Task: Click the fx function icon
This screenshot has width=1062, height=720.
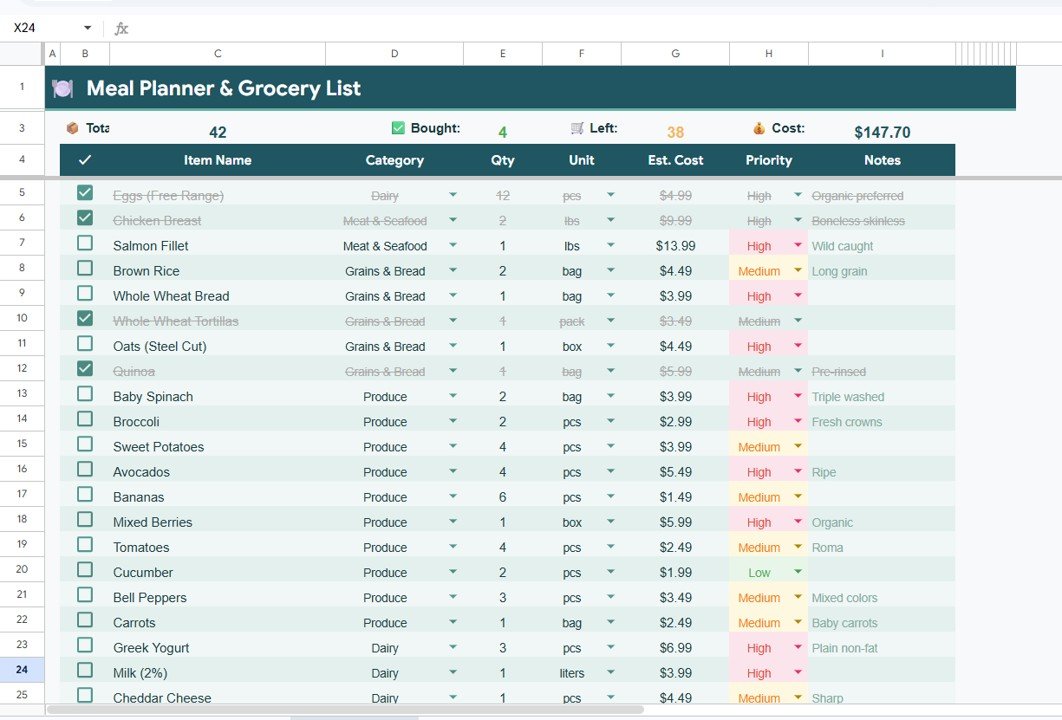Action: pyautogui.click(x=121, y=28)
